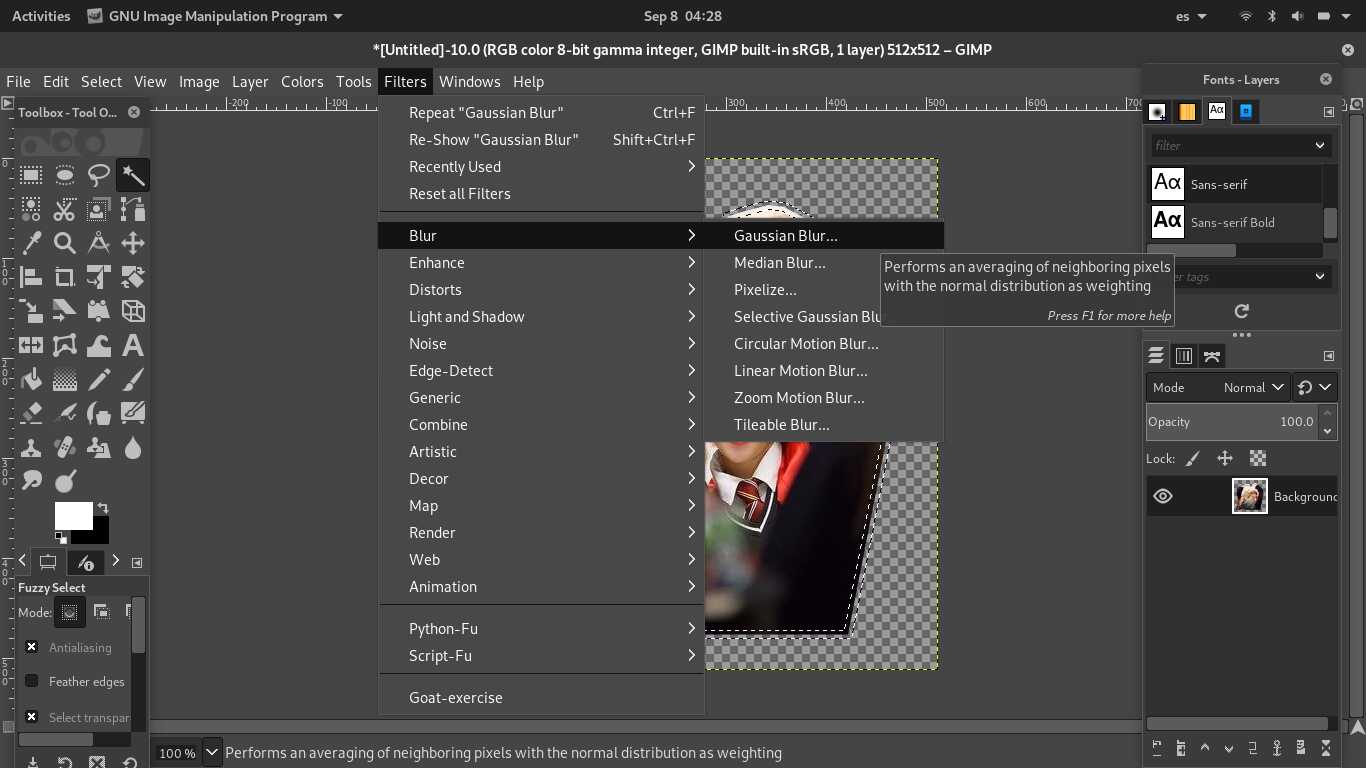The image size is (1366, 768).
Task: Click Reset all Filters
Action: (x=459, y=193)
